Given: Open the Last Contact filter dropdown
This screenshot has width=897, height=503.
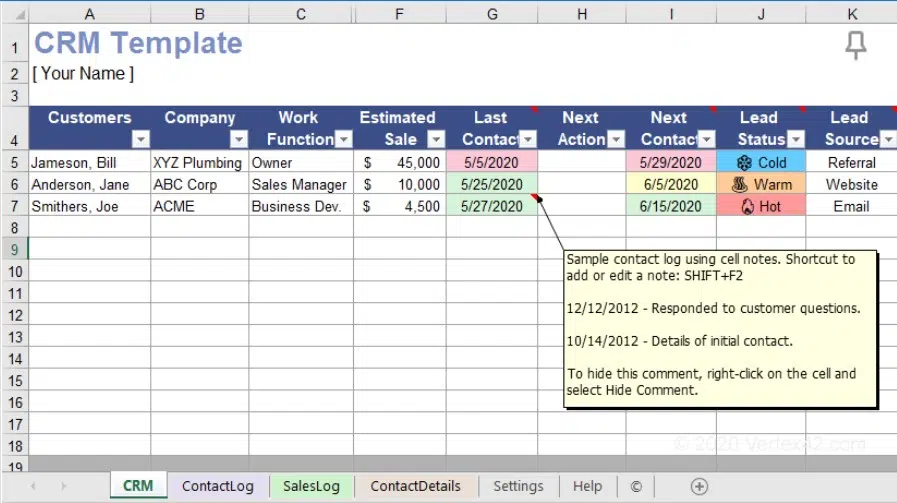Looking at the screenshot, I should pos(528,139).
